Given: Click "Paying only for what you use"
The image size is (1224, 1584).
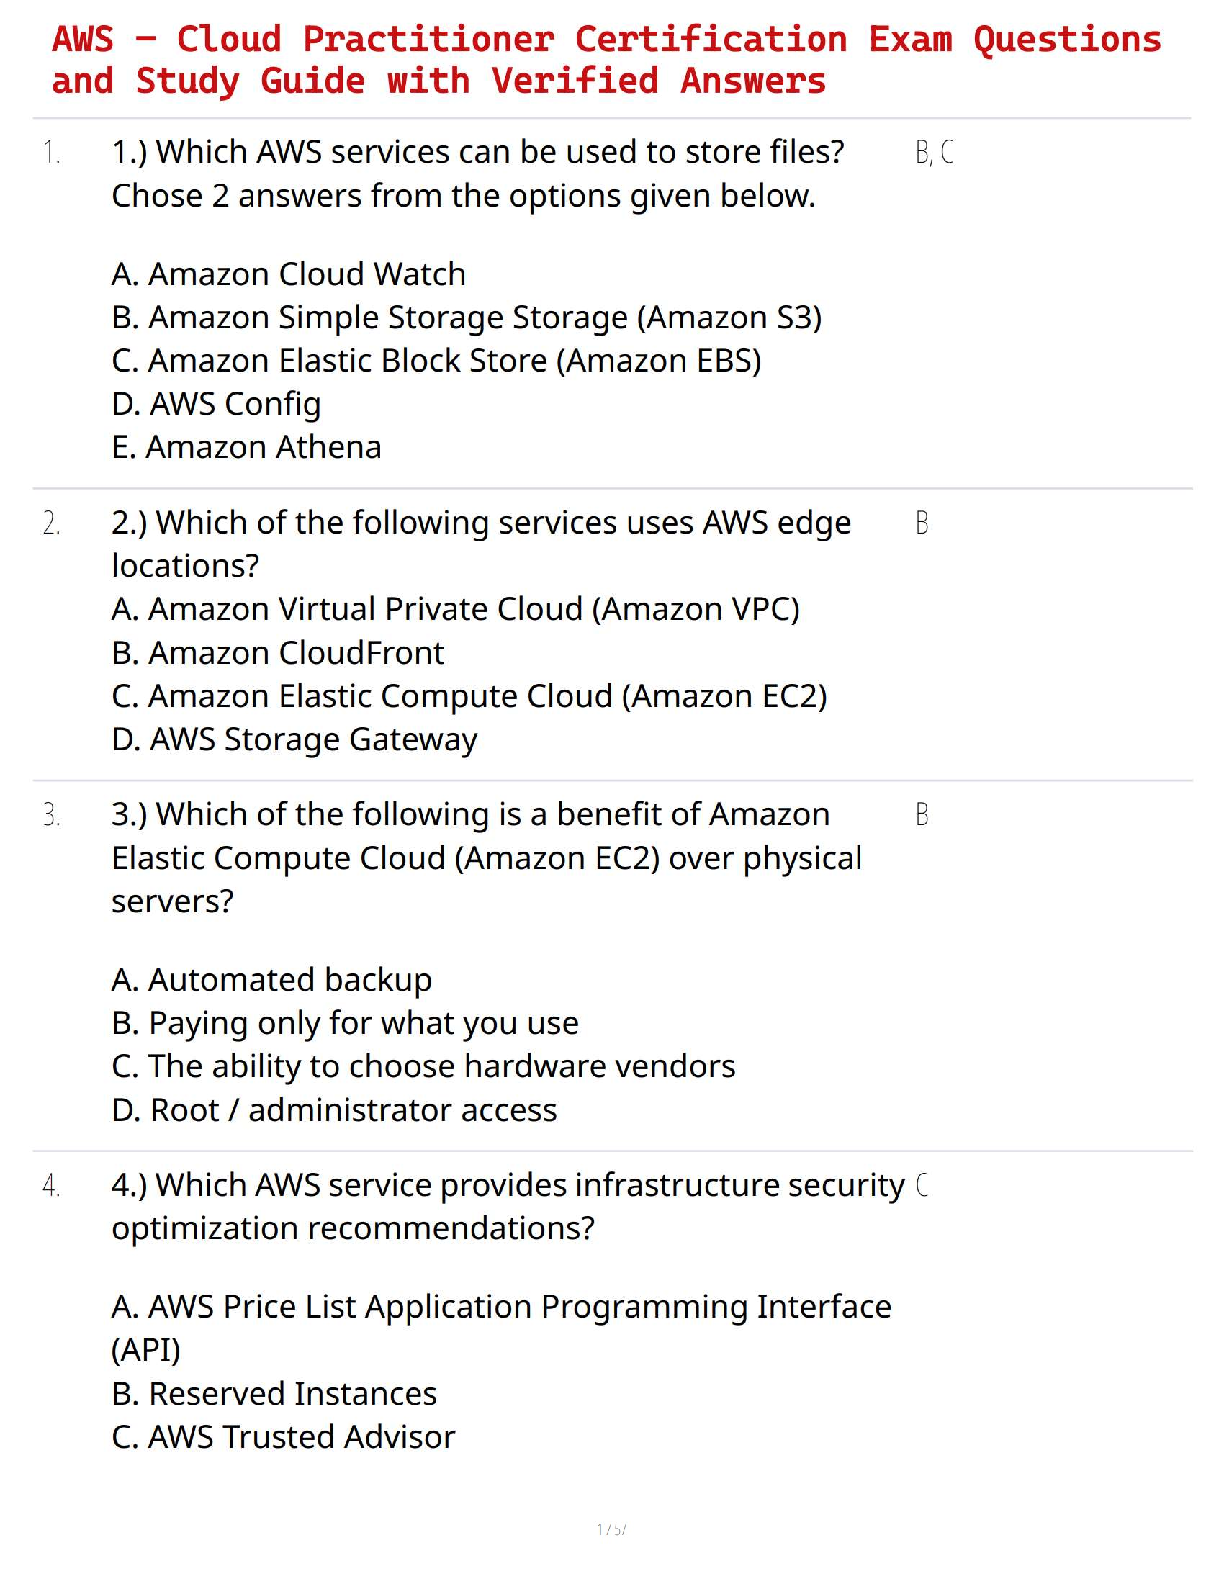Looking at the screenshot, I should click(345, 1023).
